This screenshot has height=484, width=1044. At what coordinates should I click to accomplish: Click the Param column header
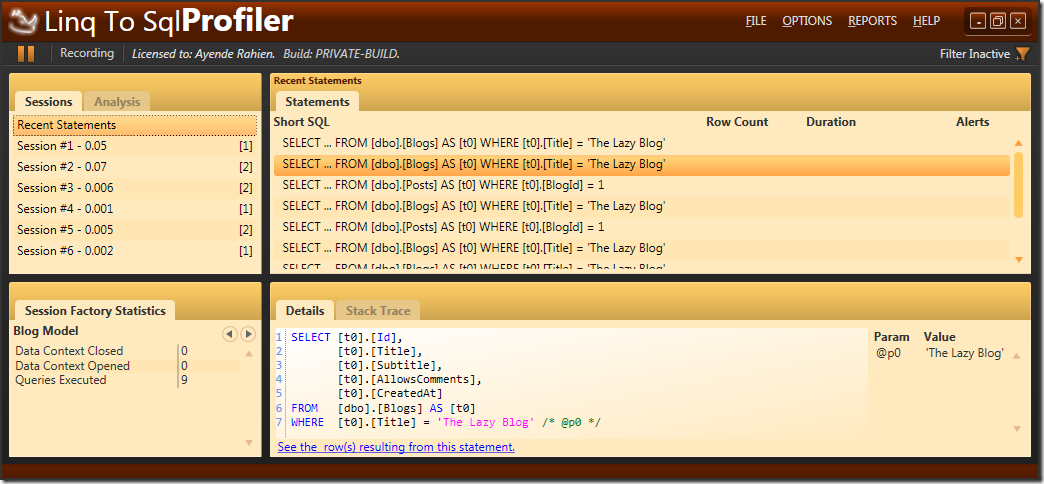click(892, 337)
